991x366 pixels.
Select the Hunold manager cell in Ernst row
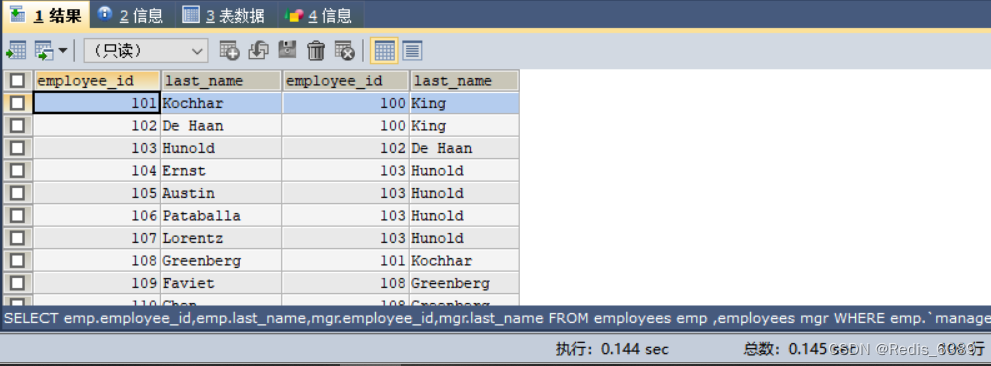(x=464, y=171)
